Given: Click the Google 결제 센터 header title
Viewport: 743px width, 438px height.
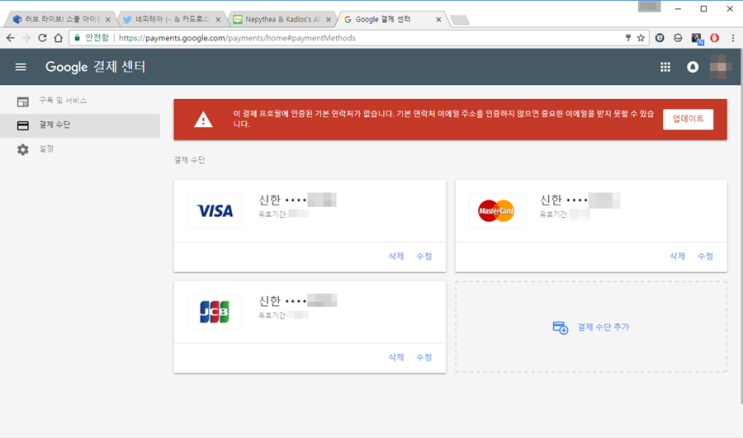Looking at the screenshot, I should click(95, 67).
